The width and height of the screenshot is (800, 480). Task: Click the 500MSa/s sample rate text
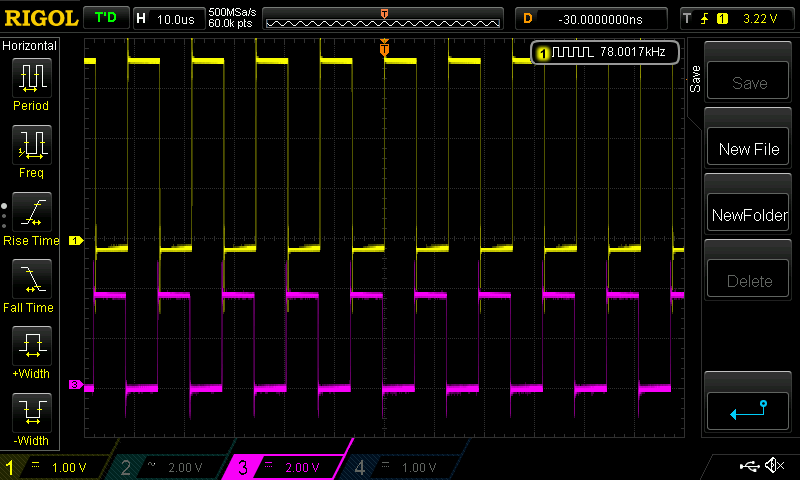tap(232, 12)
